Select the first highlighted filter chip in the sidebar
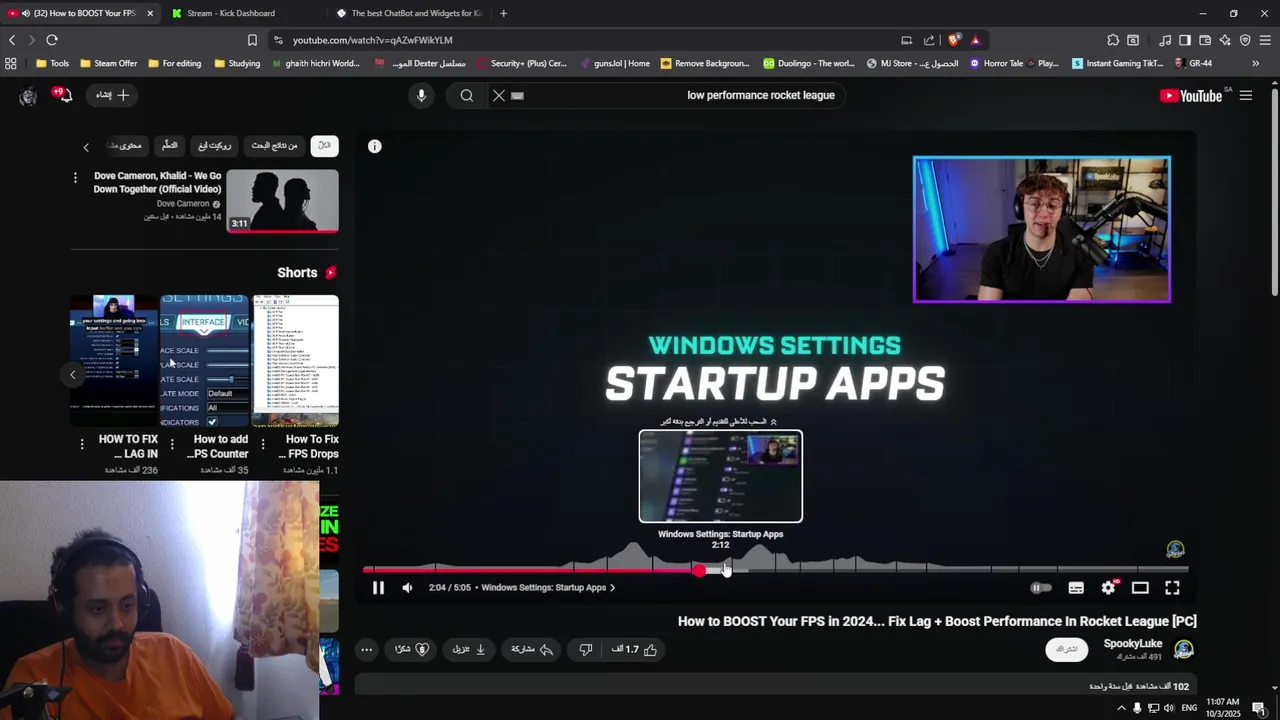Image resolution: width=1280 pixels, height=720 pixels. 324,146
